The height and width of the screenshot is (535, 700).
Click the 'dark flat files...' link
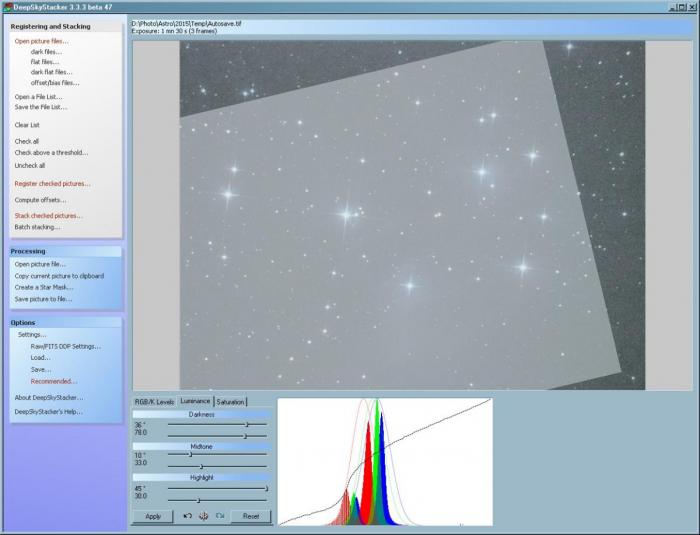coord(51,72)
